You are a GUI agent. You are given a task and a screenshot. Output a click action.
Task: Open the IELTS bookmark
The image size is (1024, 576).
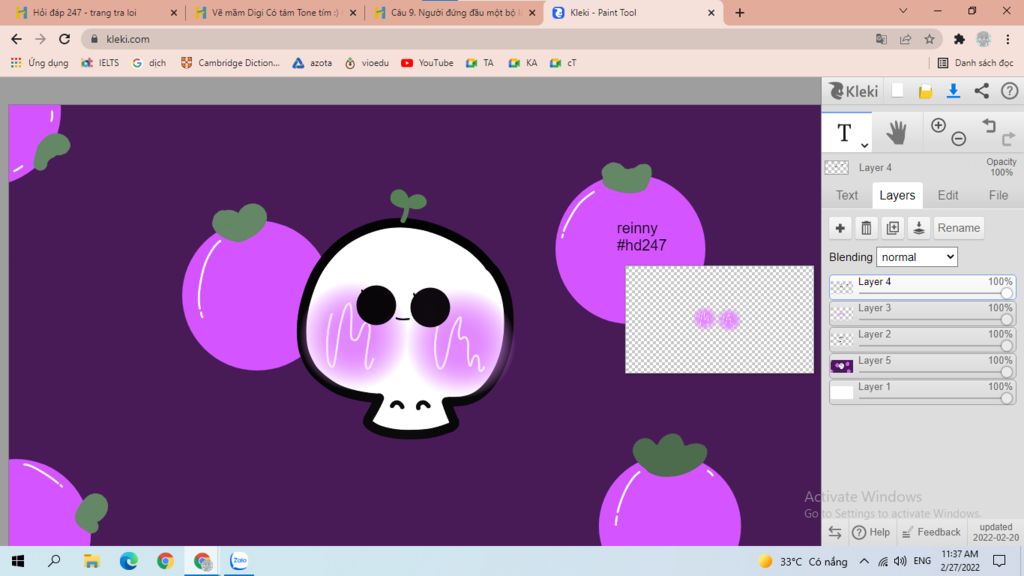click(100, 63)
